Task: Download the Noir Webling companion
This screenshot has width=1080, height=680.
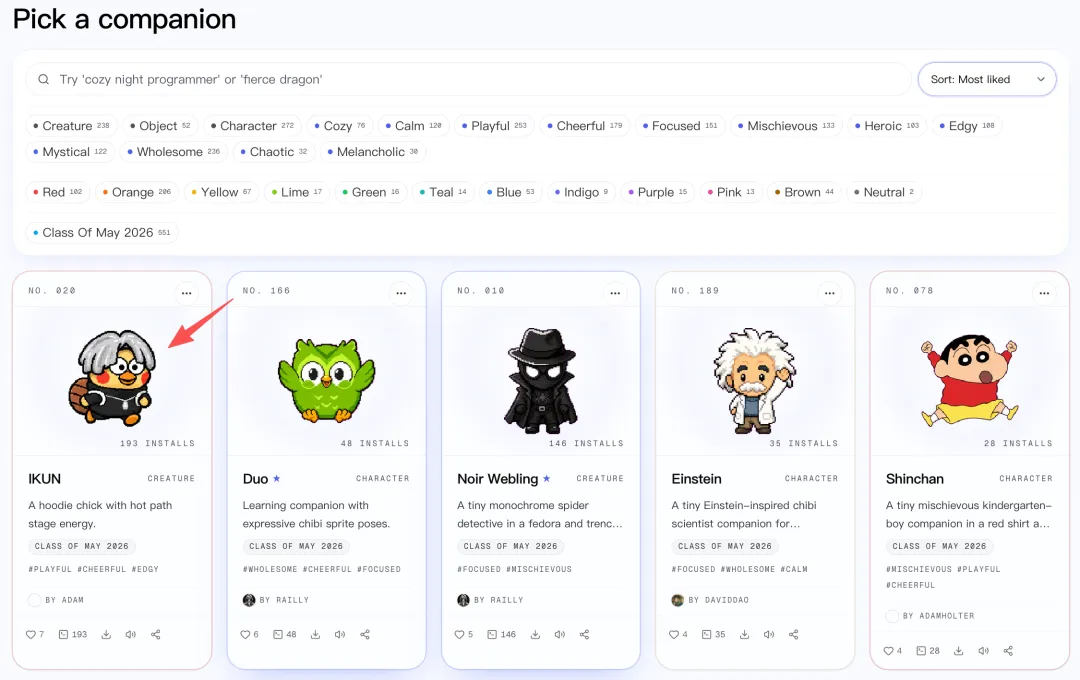Action: click(x=535, y=635)
